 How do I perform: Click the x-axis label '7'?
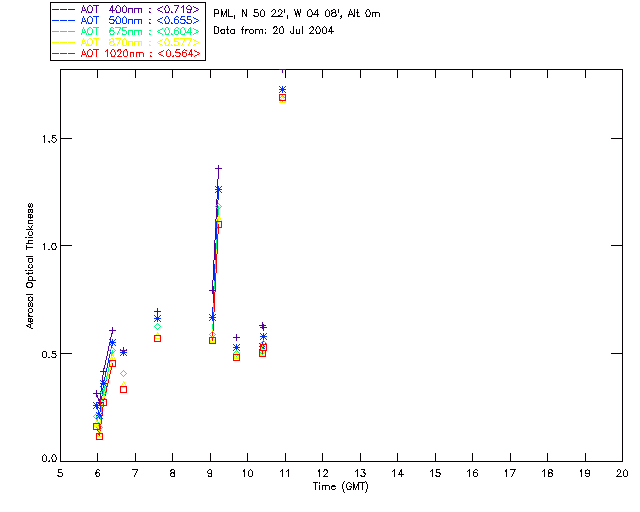[135, 473]
